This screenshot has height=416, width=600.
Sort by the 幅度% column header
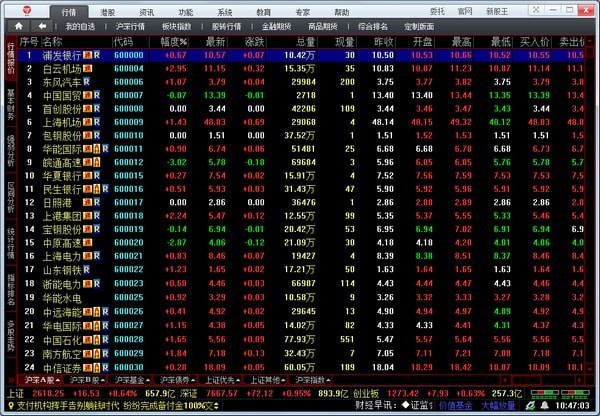click(x=174, y=41)
